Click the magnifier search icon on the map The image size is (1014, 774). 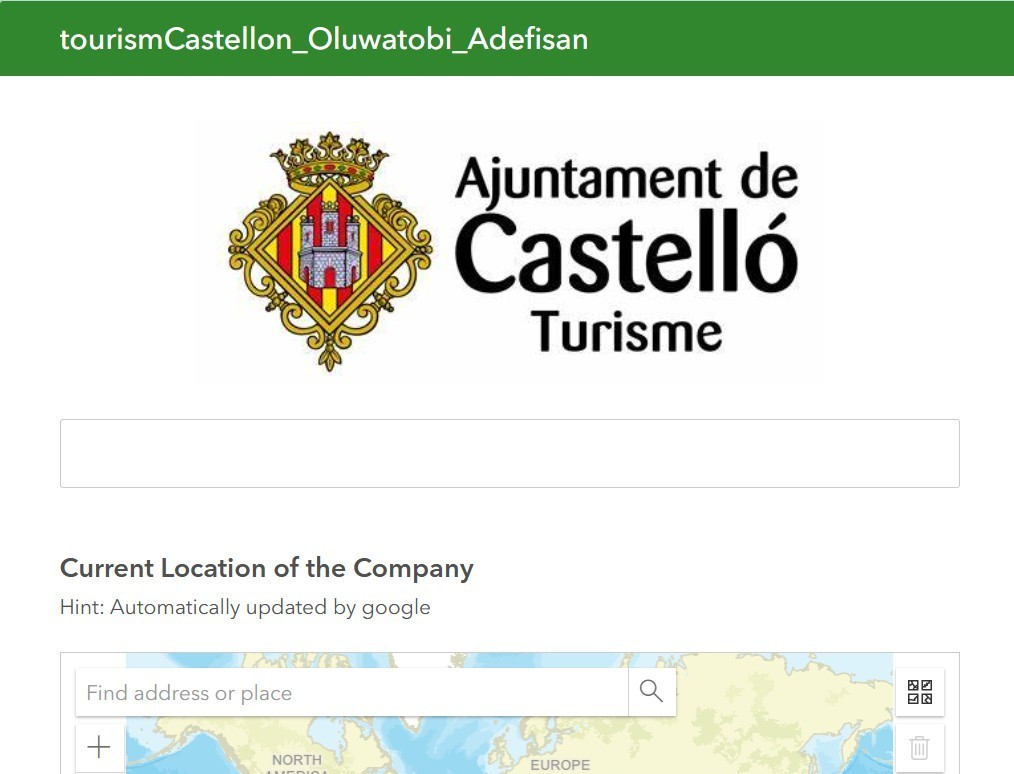click(652, 692)
